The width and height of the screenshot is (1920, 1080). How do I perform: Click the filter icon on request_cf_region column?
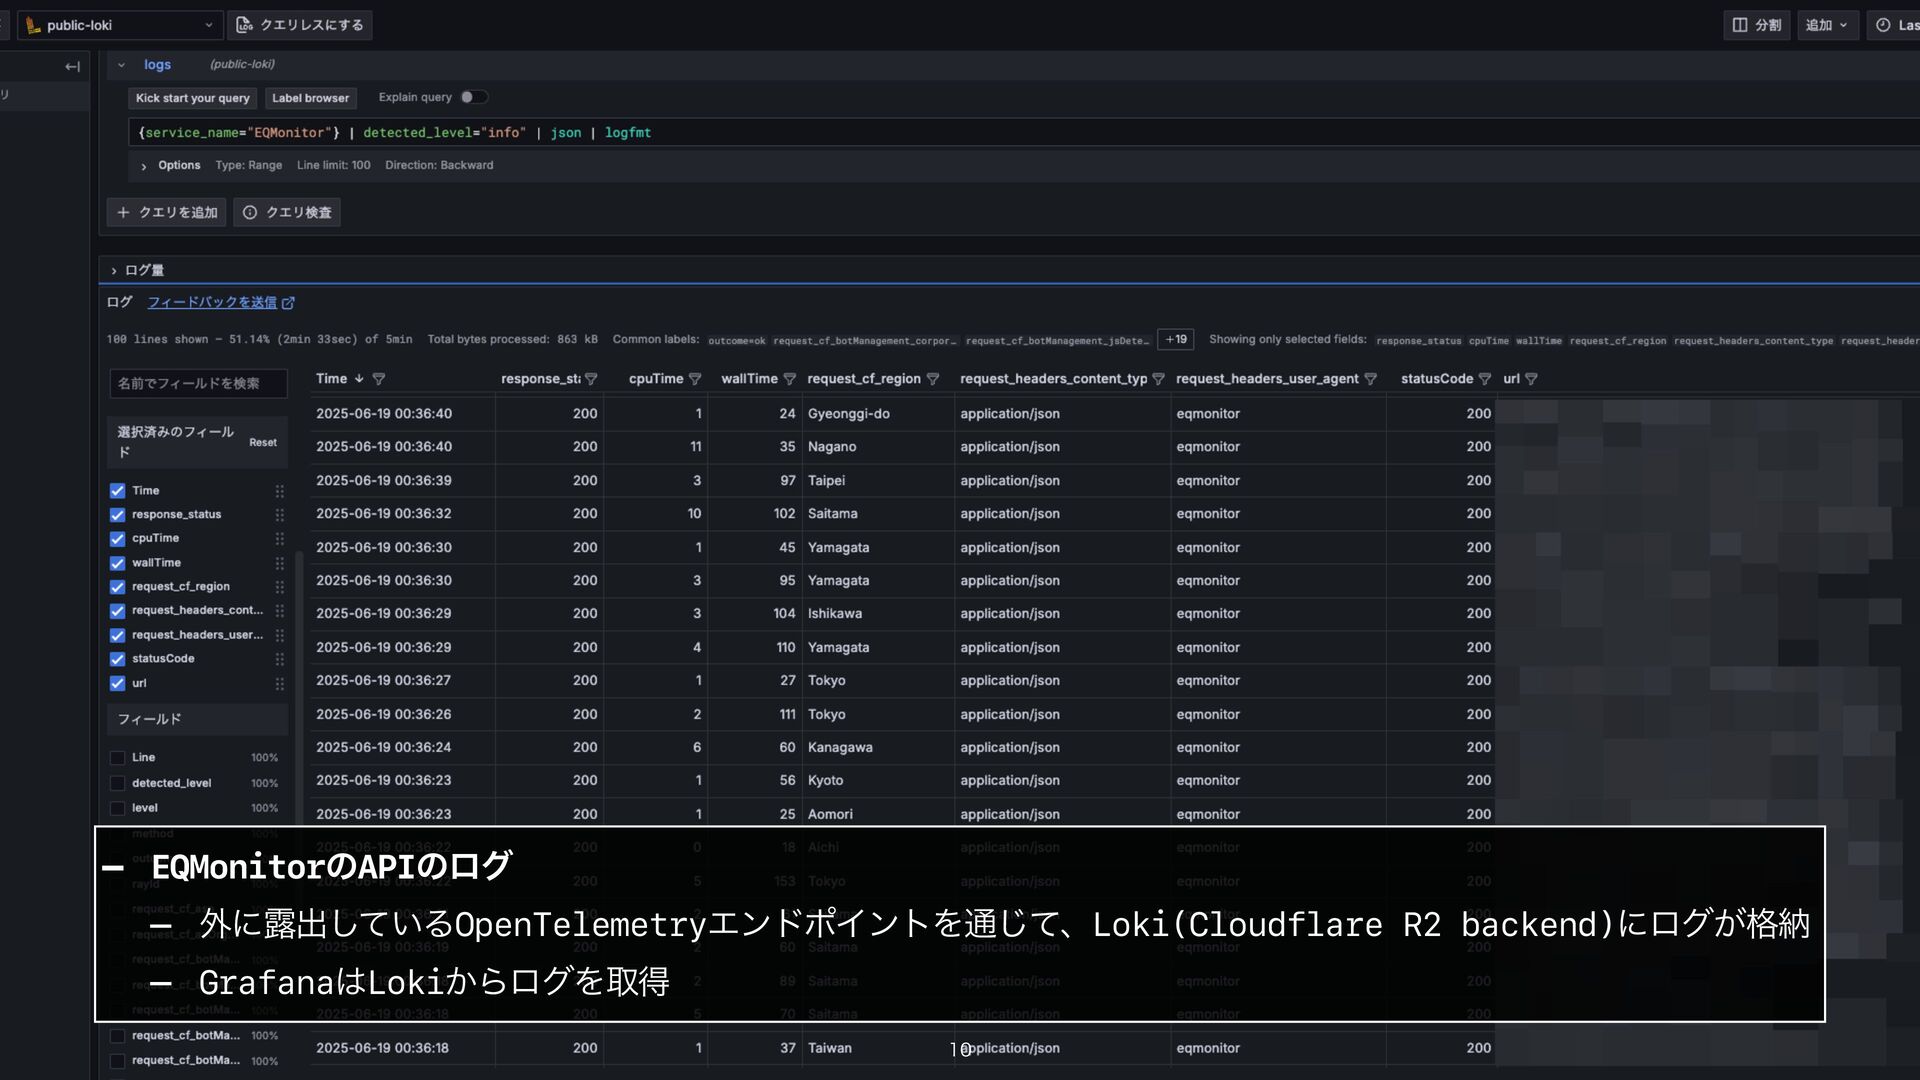click(933, 379)
